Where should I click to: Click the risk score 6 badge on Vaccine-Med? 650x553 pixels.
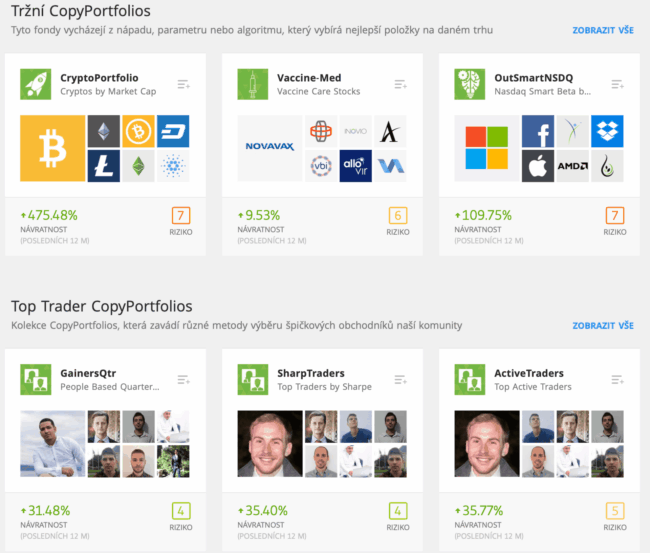(x=398, y=216)
